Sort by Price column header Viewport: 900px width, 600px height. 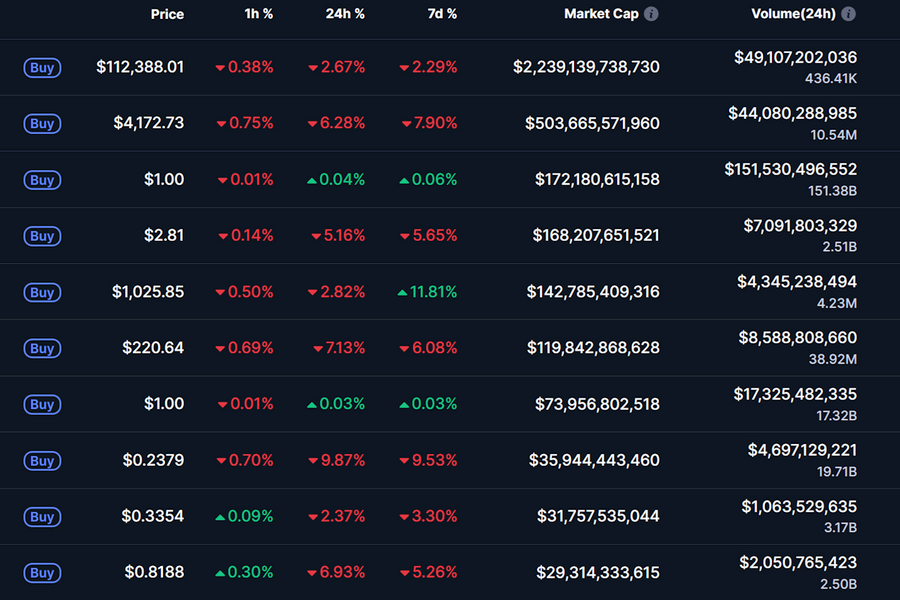point(167,14)
